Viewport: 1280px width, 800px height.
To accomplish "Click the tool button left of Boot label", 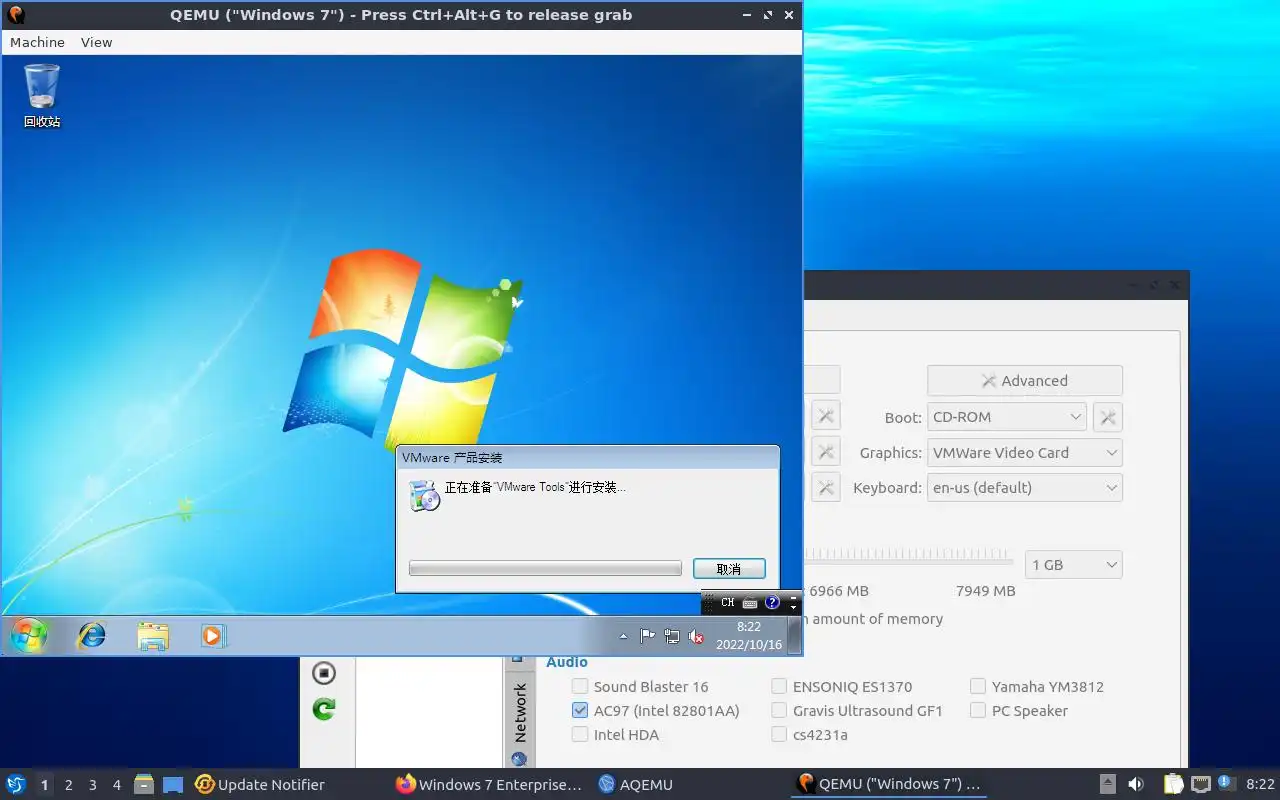I will [825, 417].
